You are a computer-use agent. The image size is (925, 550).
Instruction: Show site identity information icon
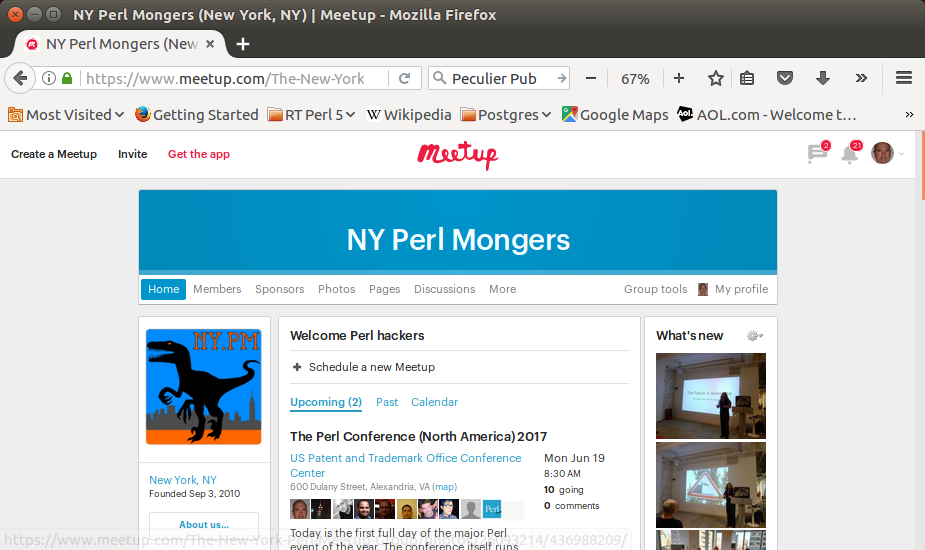[49, 78]
